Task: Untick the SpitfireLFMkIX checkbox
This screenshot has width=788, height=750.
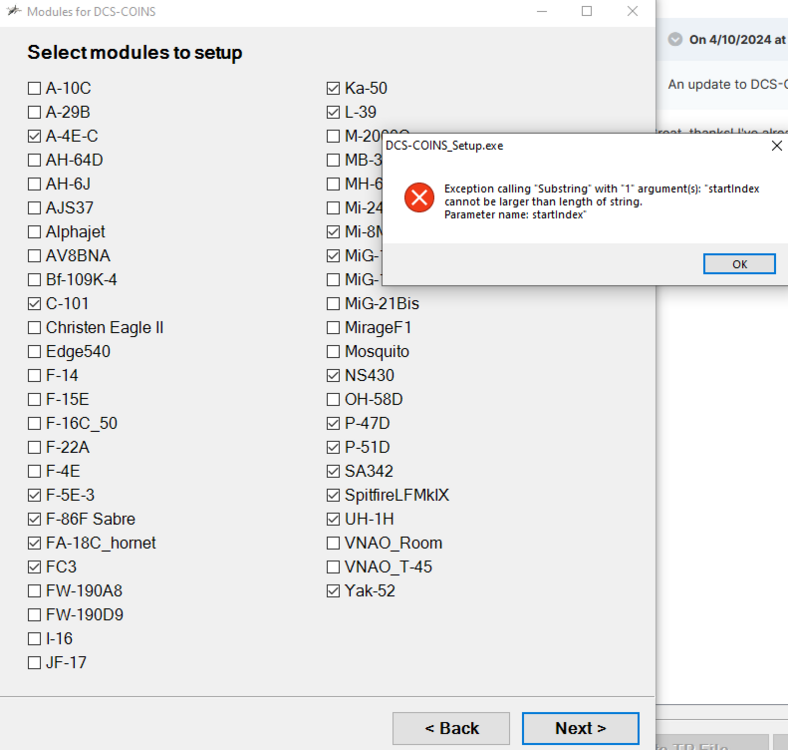Action: (334, 496)
